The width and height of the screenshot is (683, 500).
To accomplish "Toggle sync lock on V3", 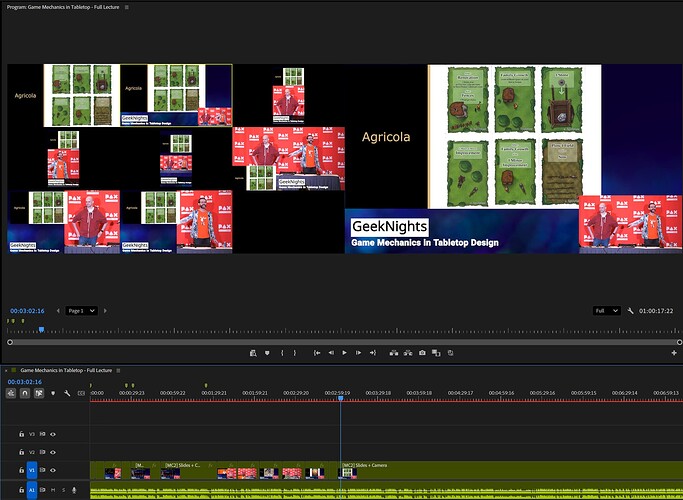I will point(42,434).
